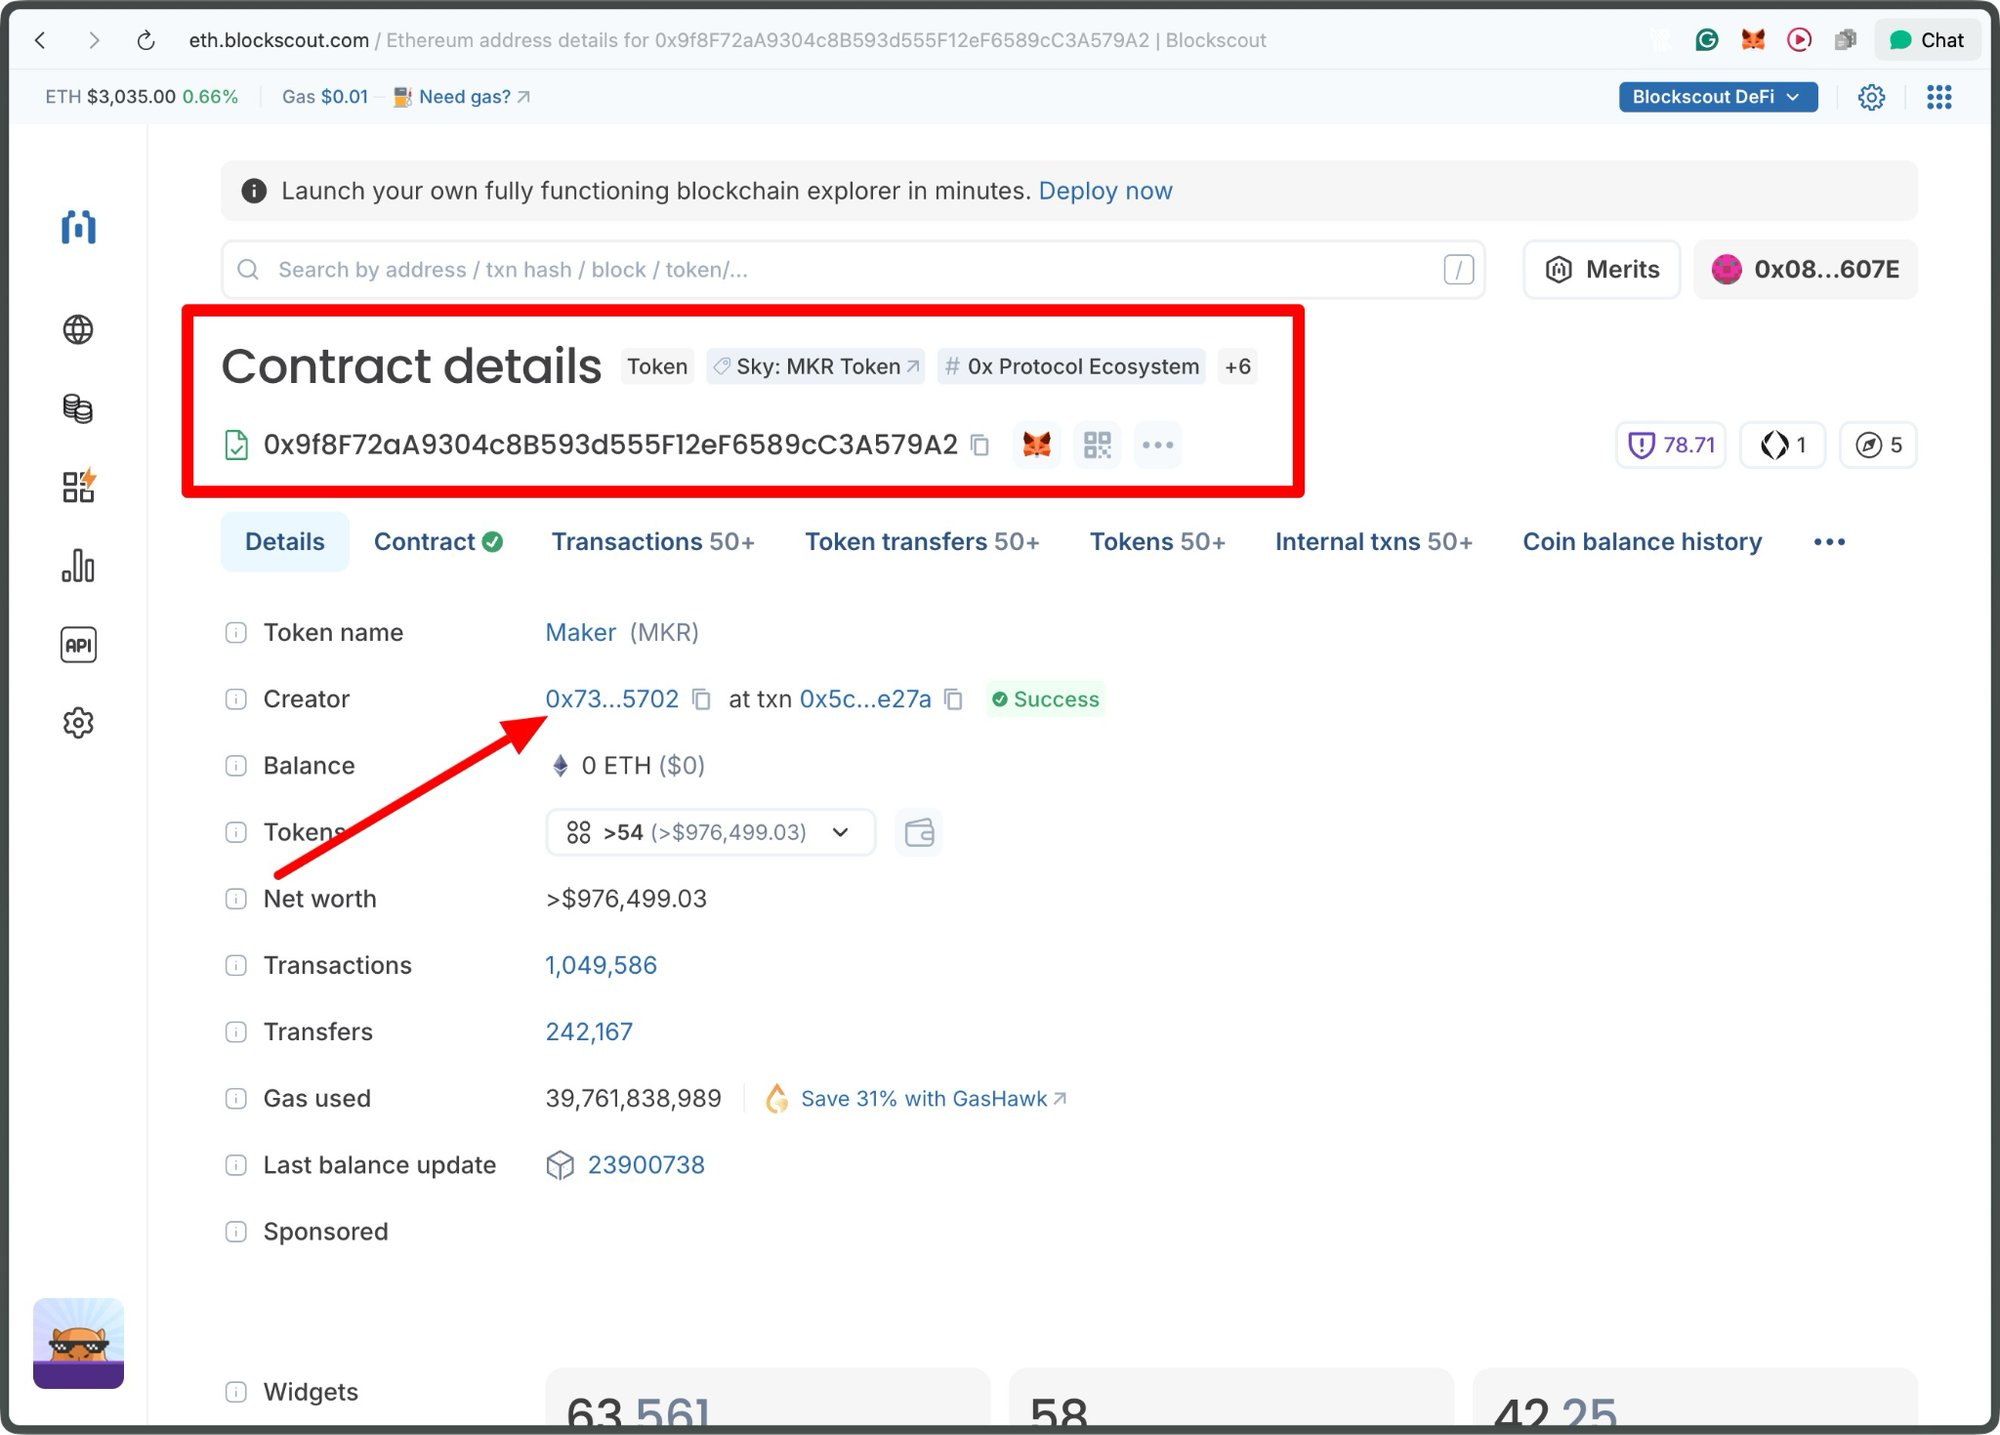Open the 1,049,586 transactions link

pyautogui.click(x=601, y=965)
